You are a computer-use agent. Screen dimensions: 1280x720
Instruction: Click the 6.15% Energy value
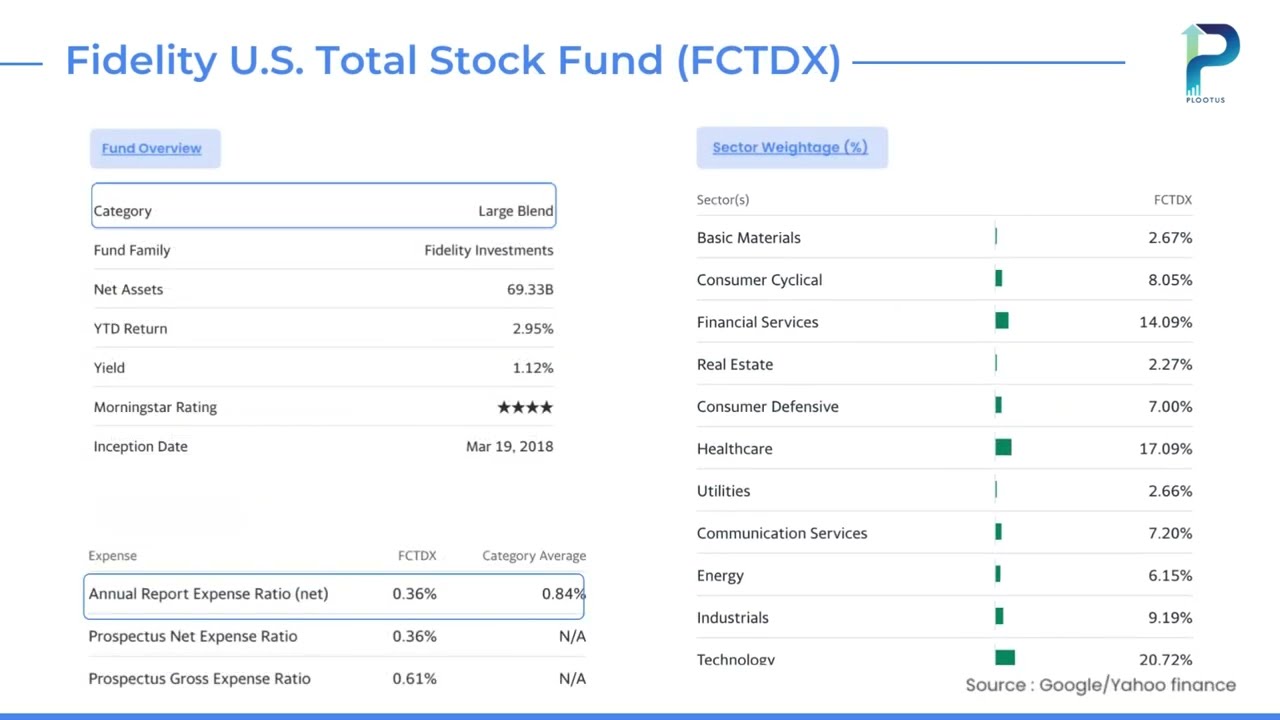coord(1170,575)
